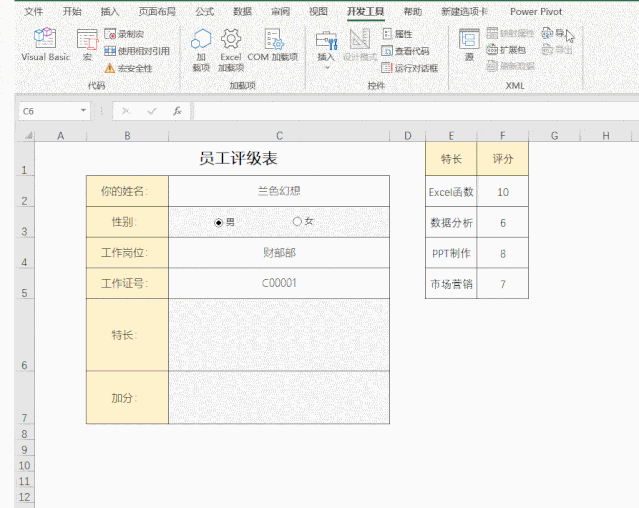The image size is (639, 508).
Task: Open control 属性 properties
Action: 397,34
